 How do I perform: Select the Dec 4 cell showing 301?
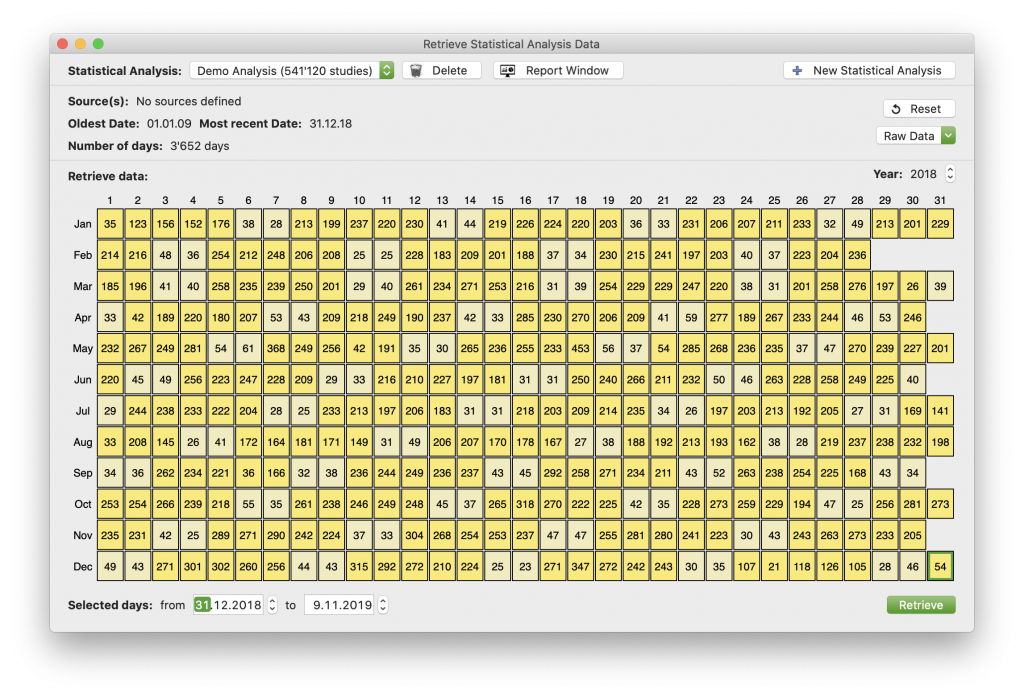[193, 566]
